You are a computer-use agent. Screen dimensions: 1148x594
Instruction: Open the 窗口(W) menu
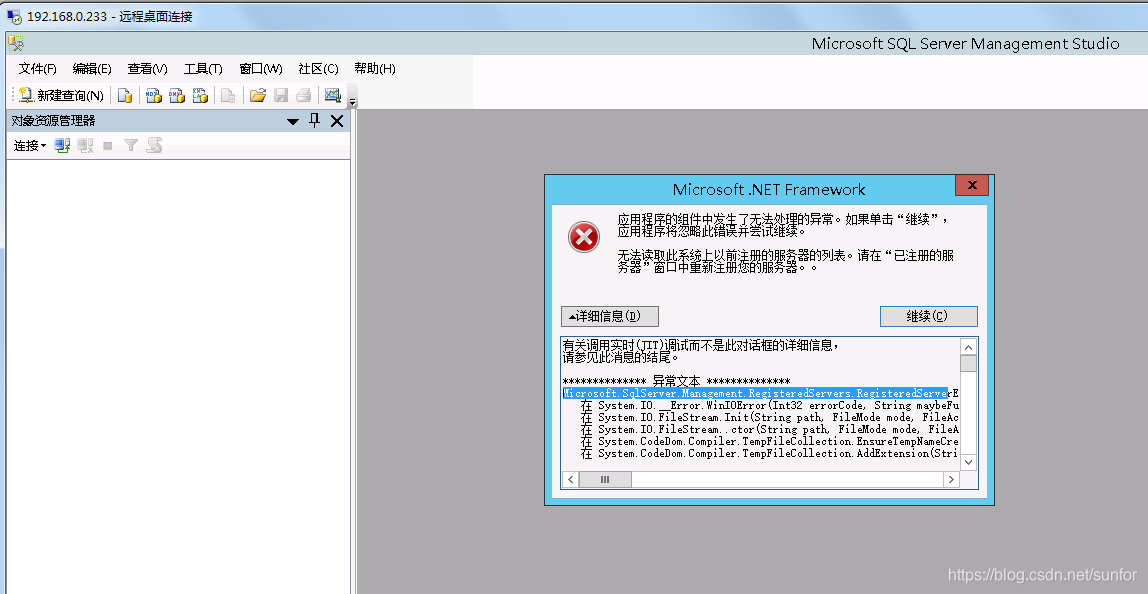(x=261, y=69)
